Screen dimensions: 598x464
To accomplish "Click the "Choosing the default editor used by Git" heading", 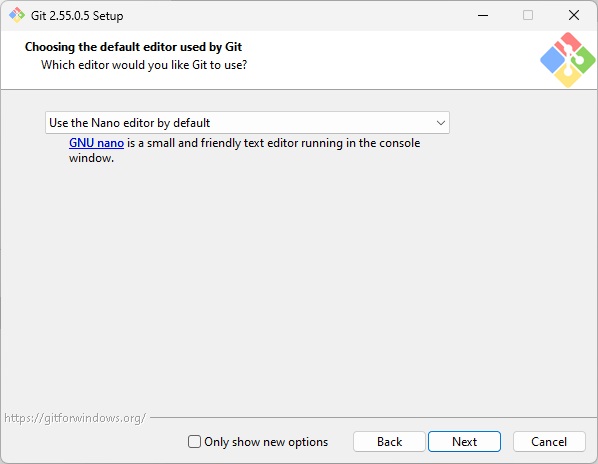I will pos(133,47).
